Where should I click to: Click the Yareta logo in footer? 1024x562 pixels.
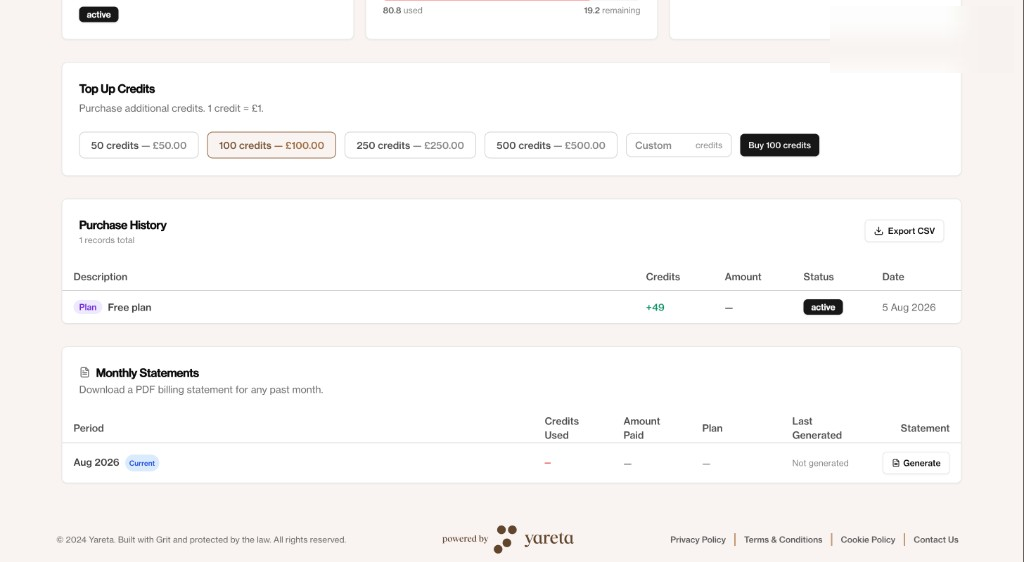click(534, 539)
